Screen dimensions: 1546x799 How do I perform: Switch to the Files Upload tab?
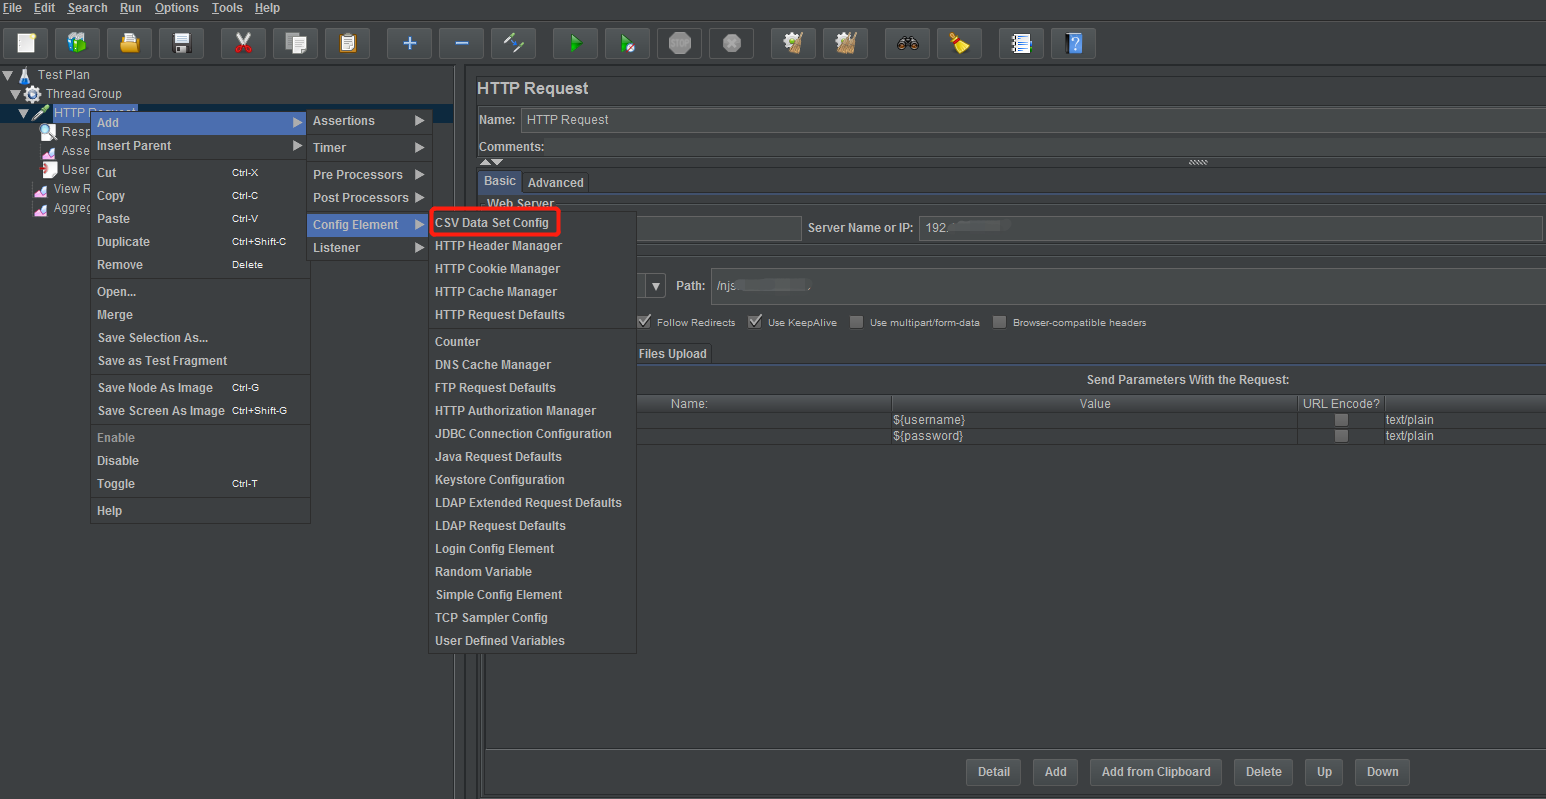pyautogui.click(x=672, y=354)
